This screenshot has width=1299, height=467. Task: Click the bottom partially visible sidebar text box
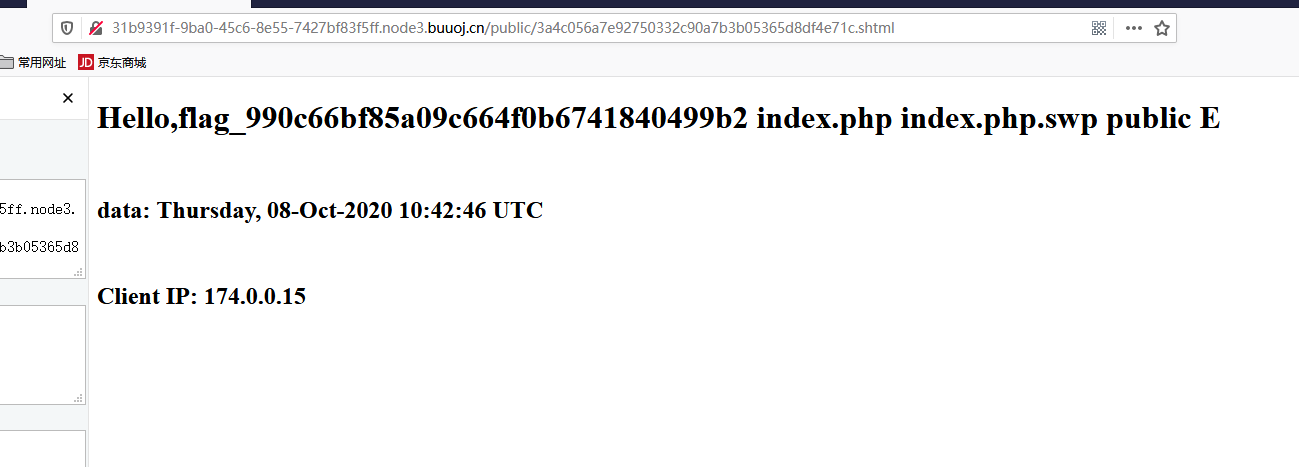[x=42, y=449]
